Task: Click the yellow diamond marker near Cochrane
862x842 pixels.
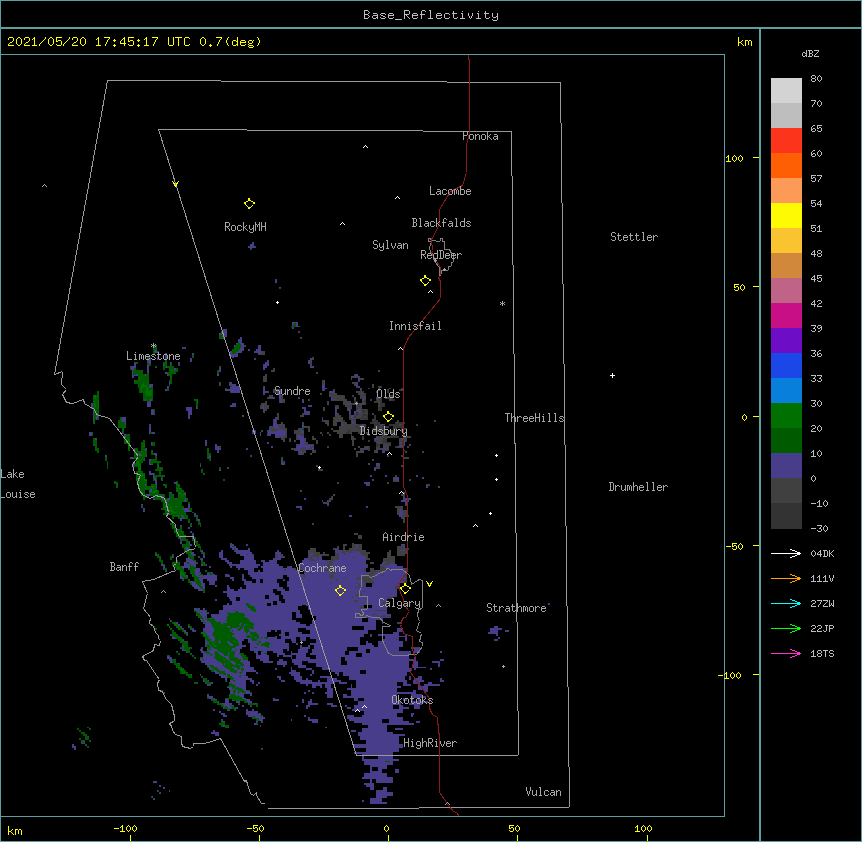Action: click(340, 591)
